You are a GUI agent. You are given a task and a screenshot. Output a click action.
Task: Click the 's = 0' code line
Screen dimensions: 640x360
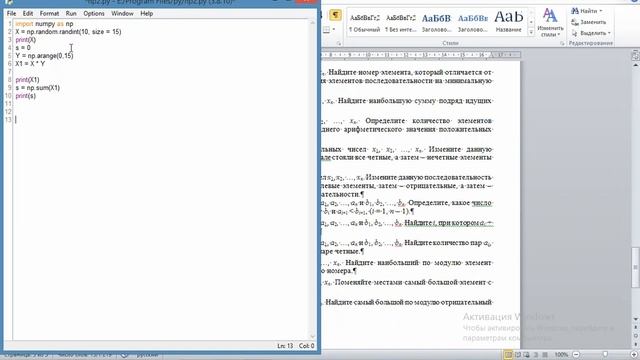pyautogui.click(x=23, y=47)
